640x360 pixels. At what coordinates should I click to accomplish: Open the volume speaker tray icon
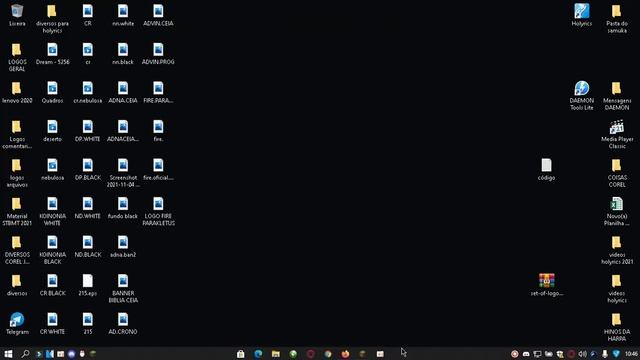coord(582,354)
